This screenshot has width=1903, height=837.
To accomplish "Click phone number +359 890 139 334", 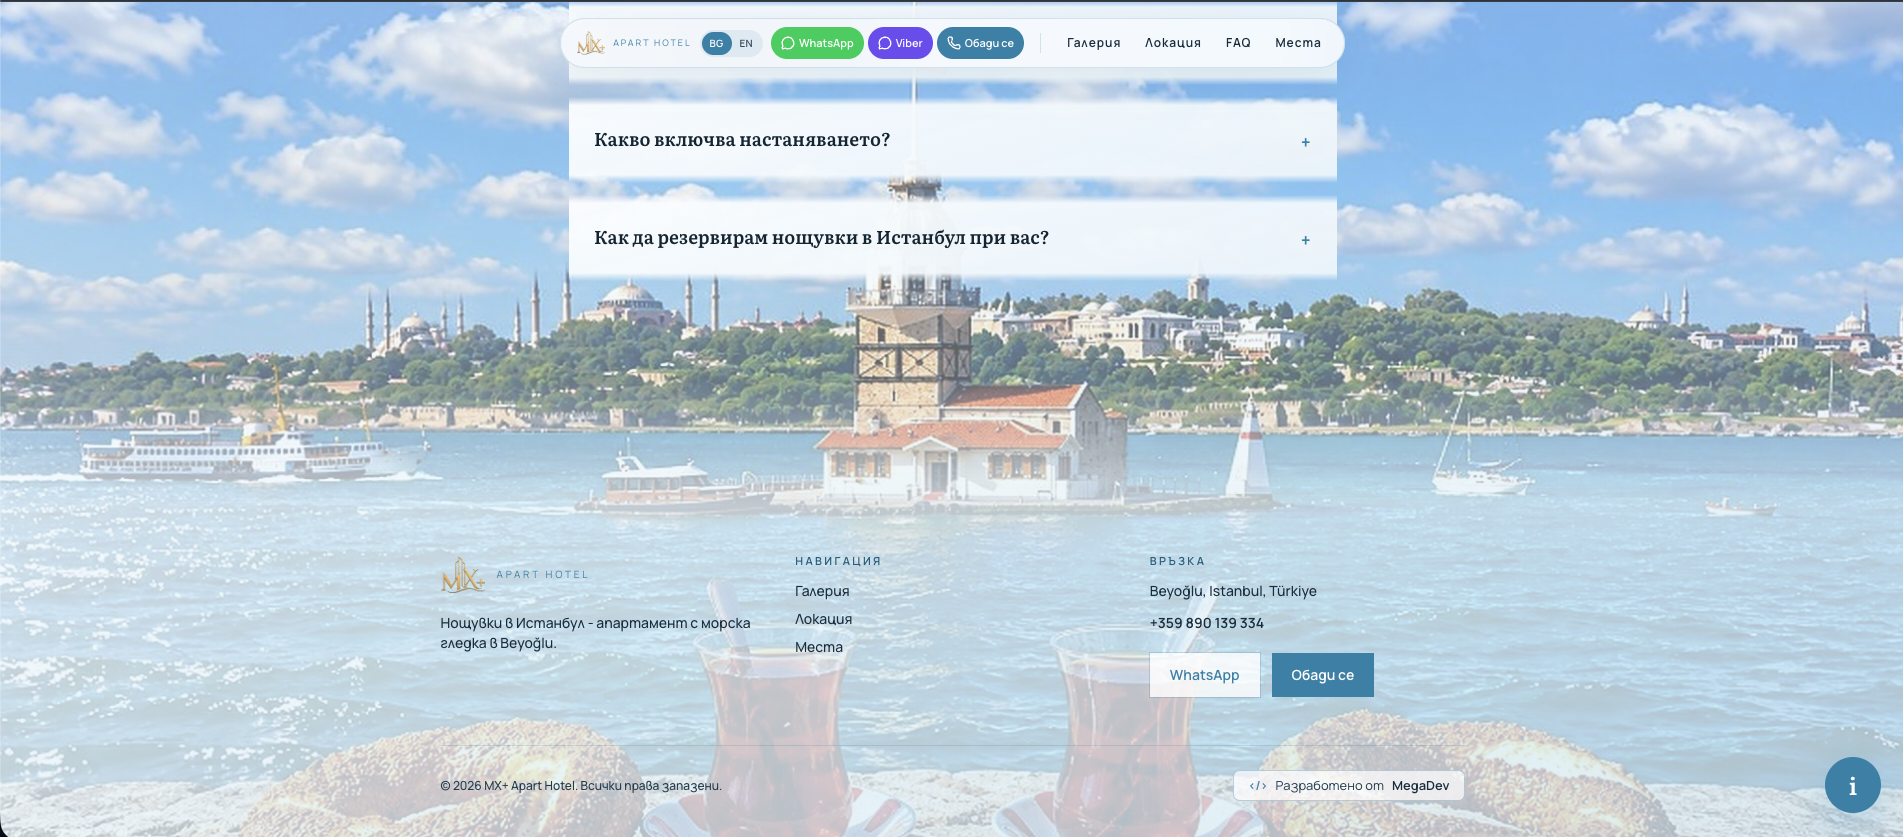I will pyautogui.click(x=1206, y=623).
